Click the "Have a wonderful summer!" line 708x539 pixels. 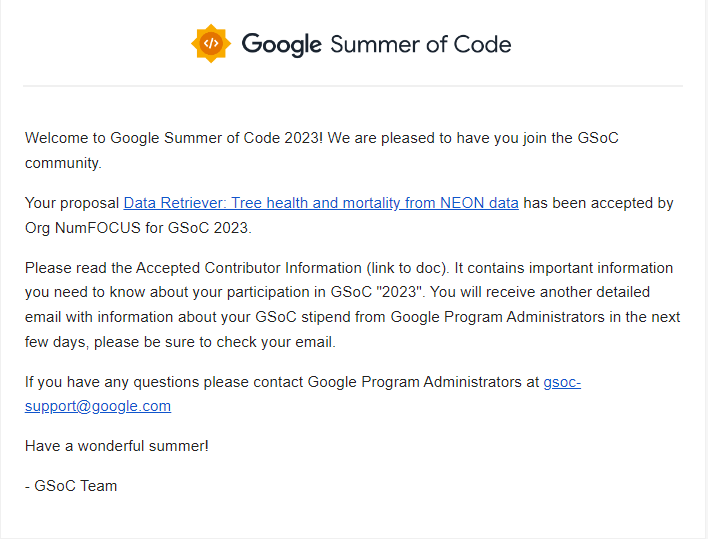116,446
